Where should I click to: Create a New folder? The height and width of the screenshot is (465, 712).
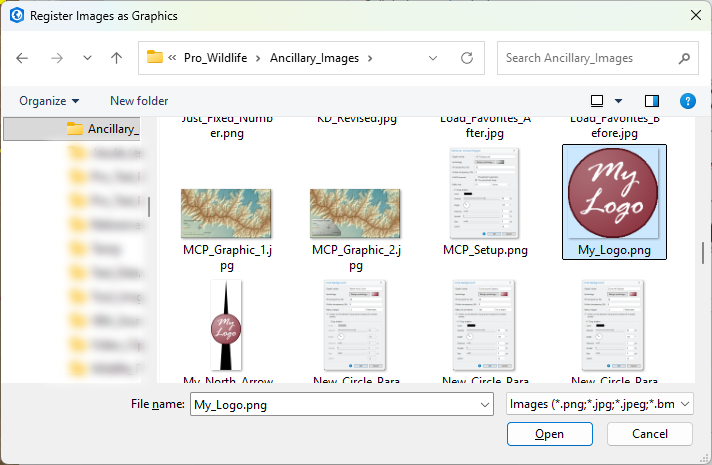(139, 101)
